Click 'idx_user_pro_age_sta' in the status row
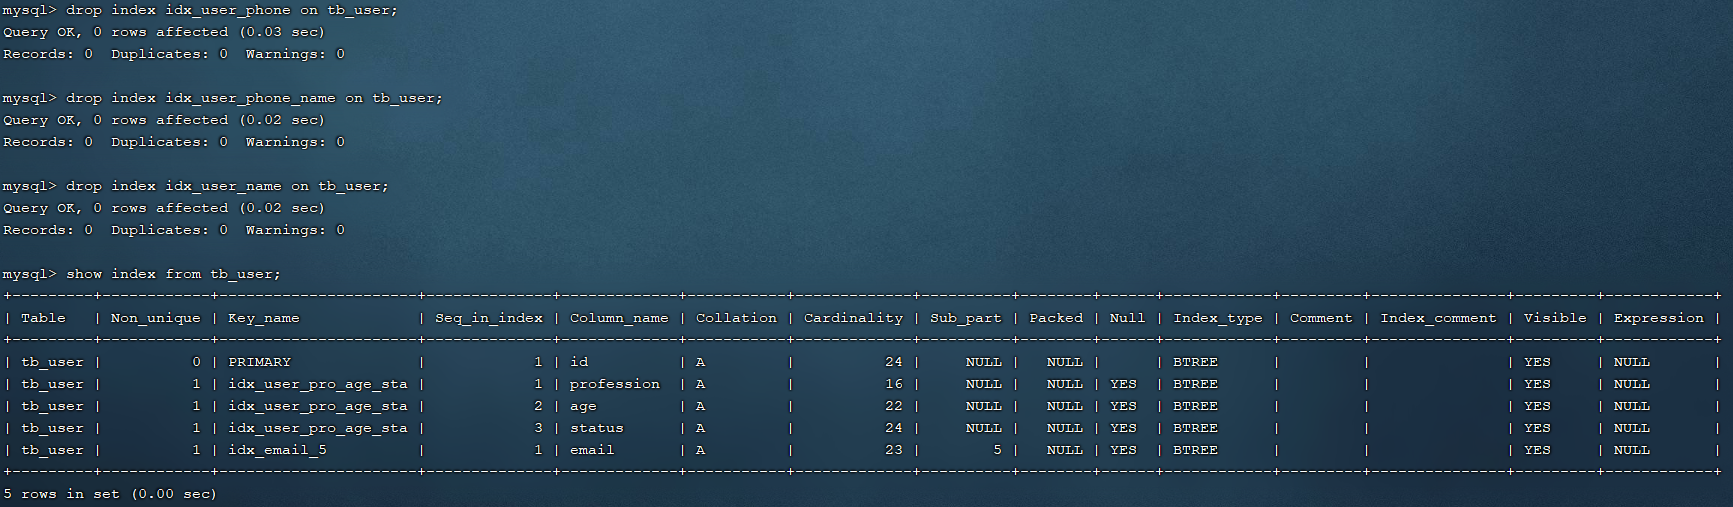The height and width of the screenshot is (507, 1733). point(318,428)
